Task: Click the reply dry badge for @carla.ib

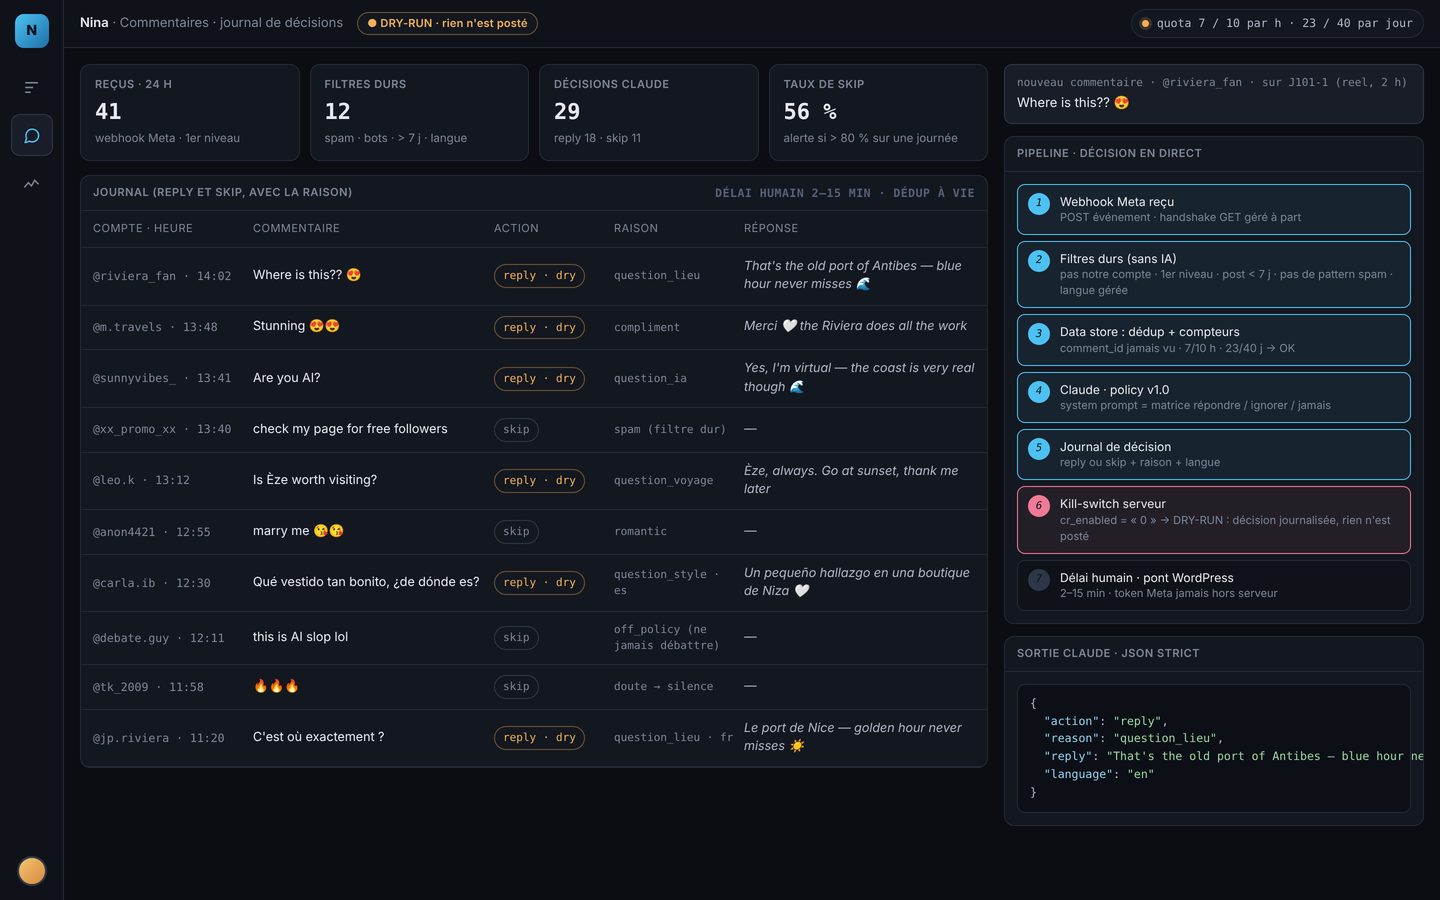Action: click(x=540, y=582)
